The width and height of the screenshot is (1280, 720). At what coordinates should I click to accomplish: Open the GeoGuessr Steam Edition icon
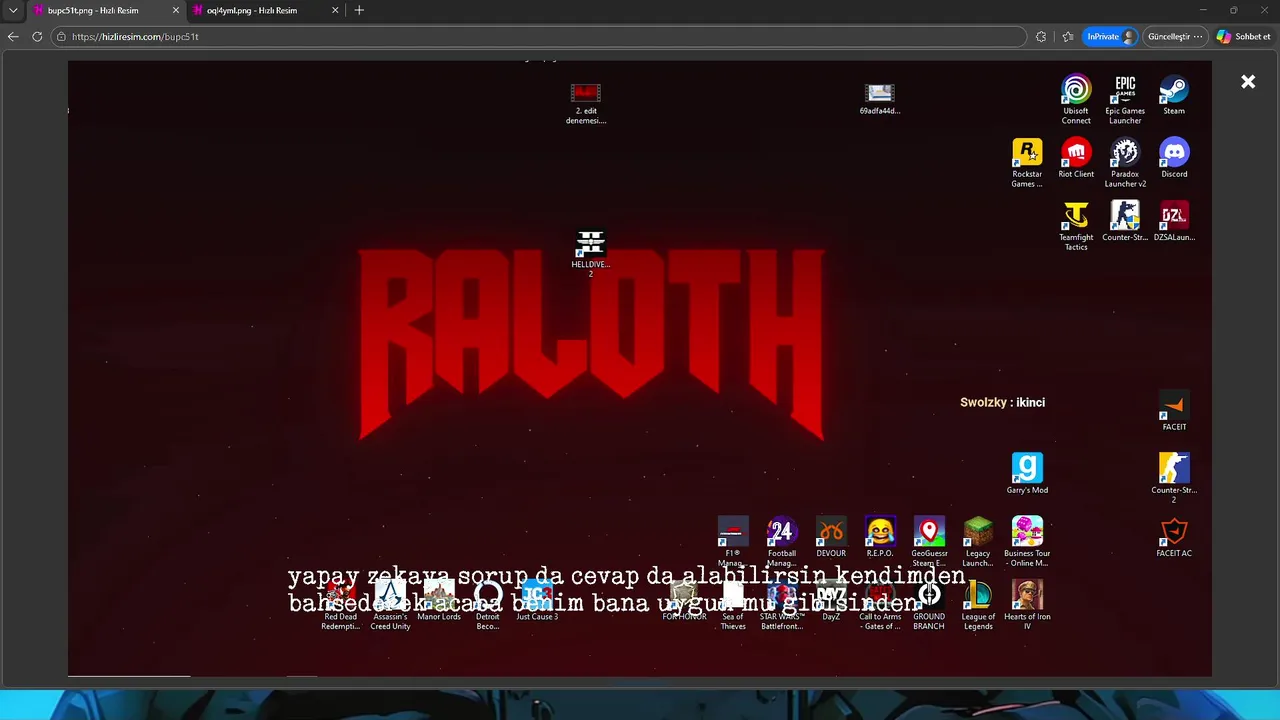tap(929, 542)
